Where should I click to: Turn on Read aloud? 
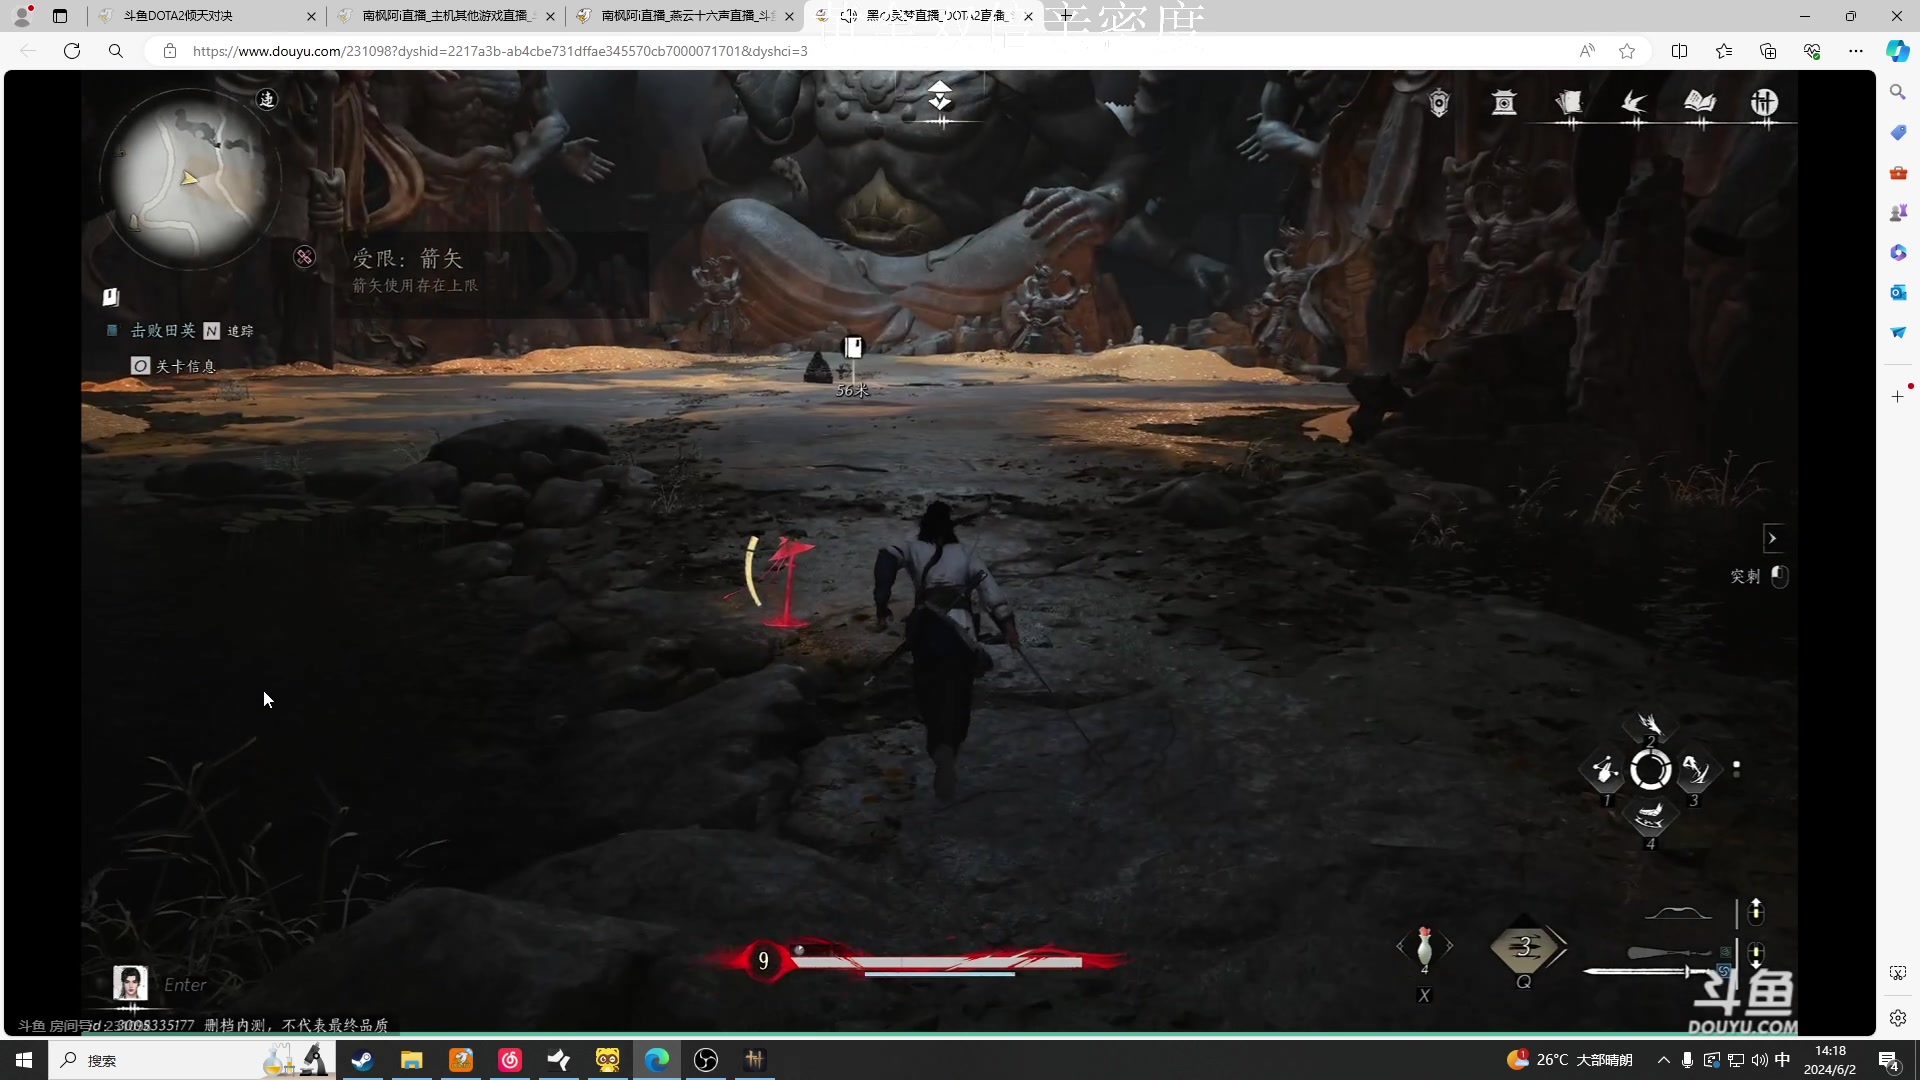click(x=1587, y=51)
